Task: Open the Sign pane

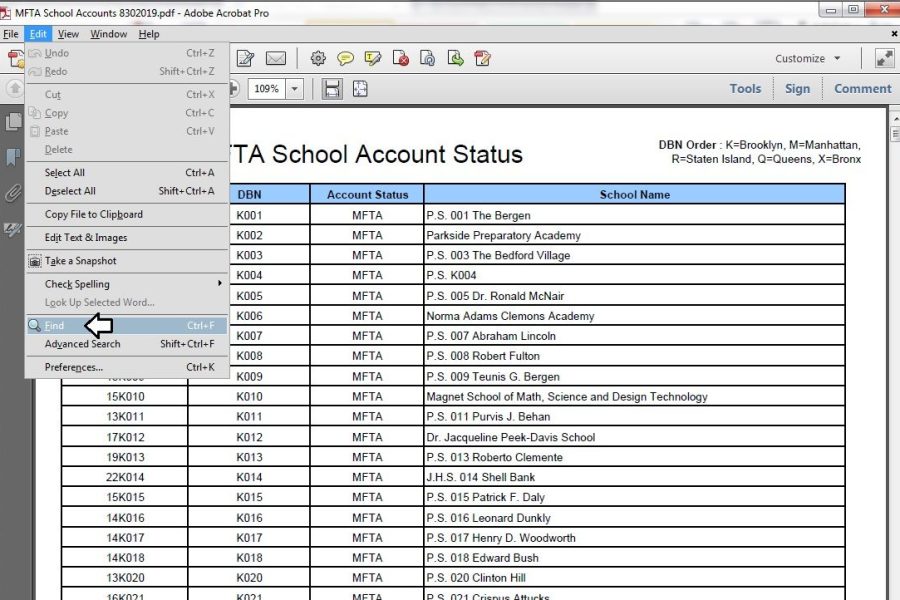Action: coord(797,88)
